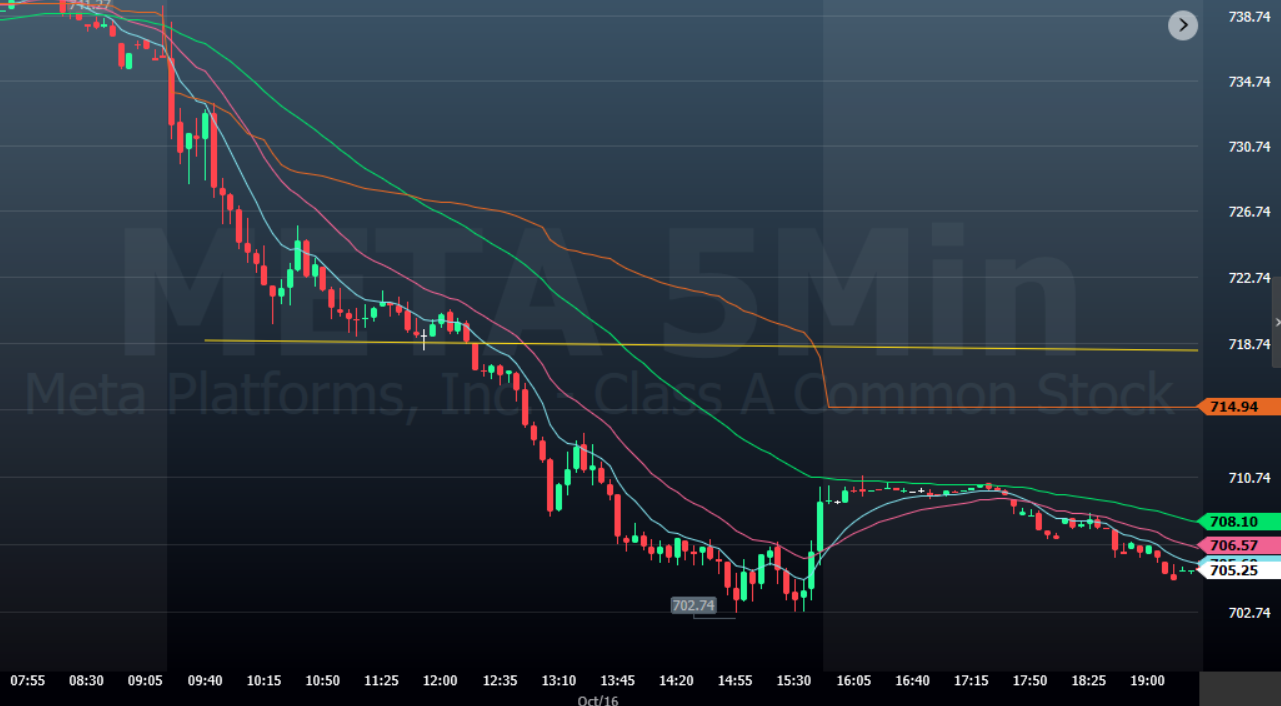Click the 08:30 time axis label

86,681
